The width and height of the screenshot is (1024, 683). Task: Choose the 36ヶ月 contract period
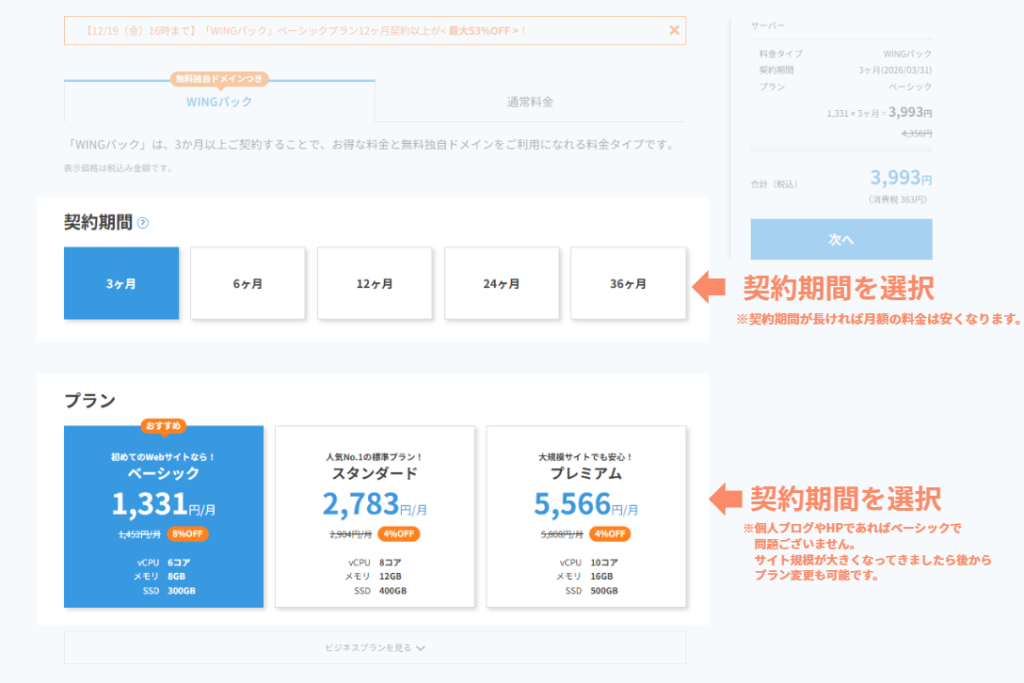(628, 284)
